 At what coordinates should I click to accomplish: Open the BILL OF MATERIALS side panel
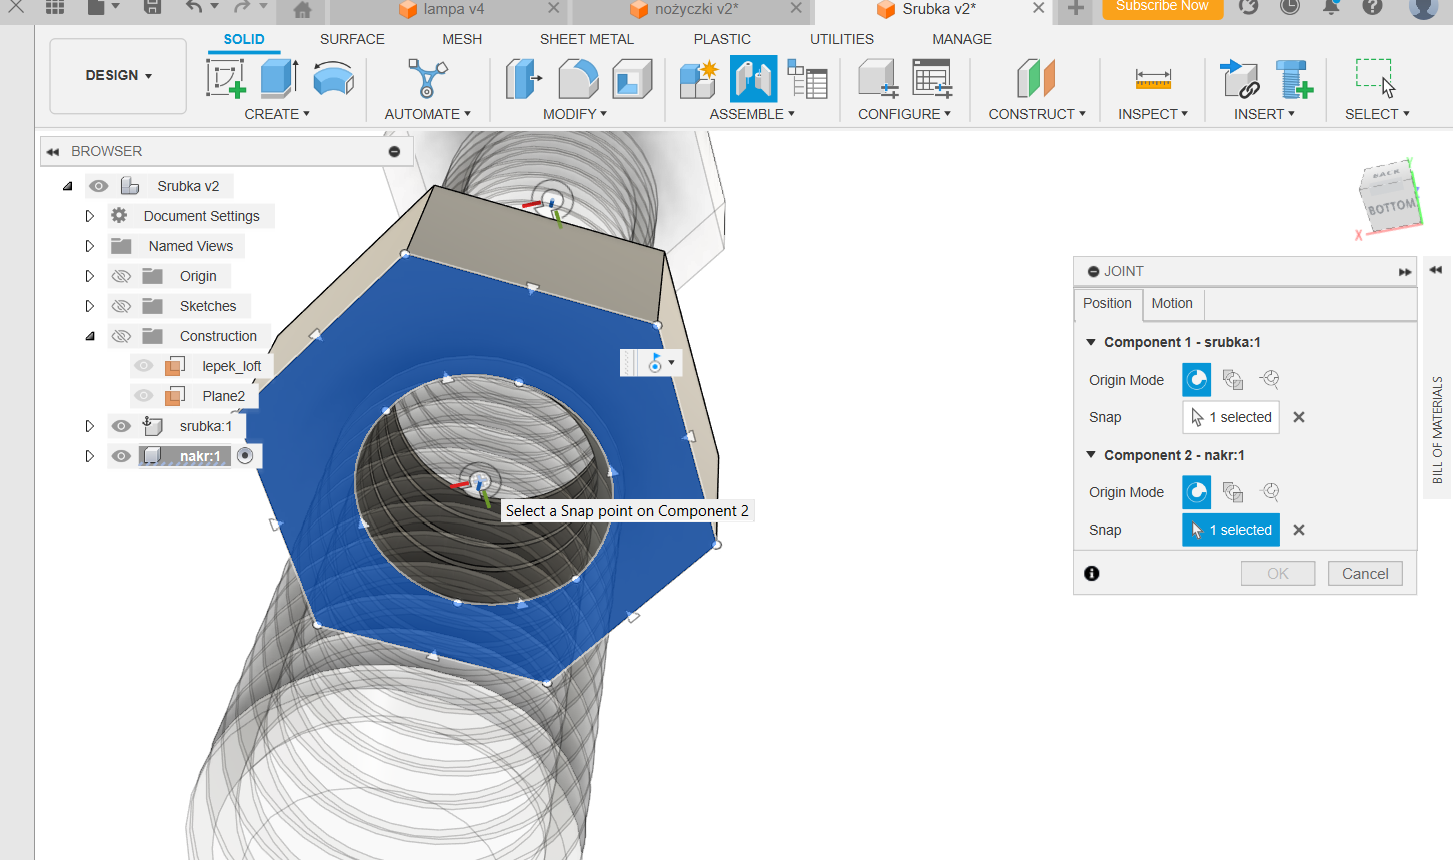click(1437, 430)
